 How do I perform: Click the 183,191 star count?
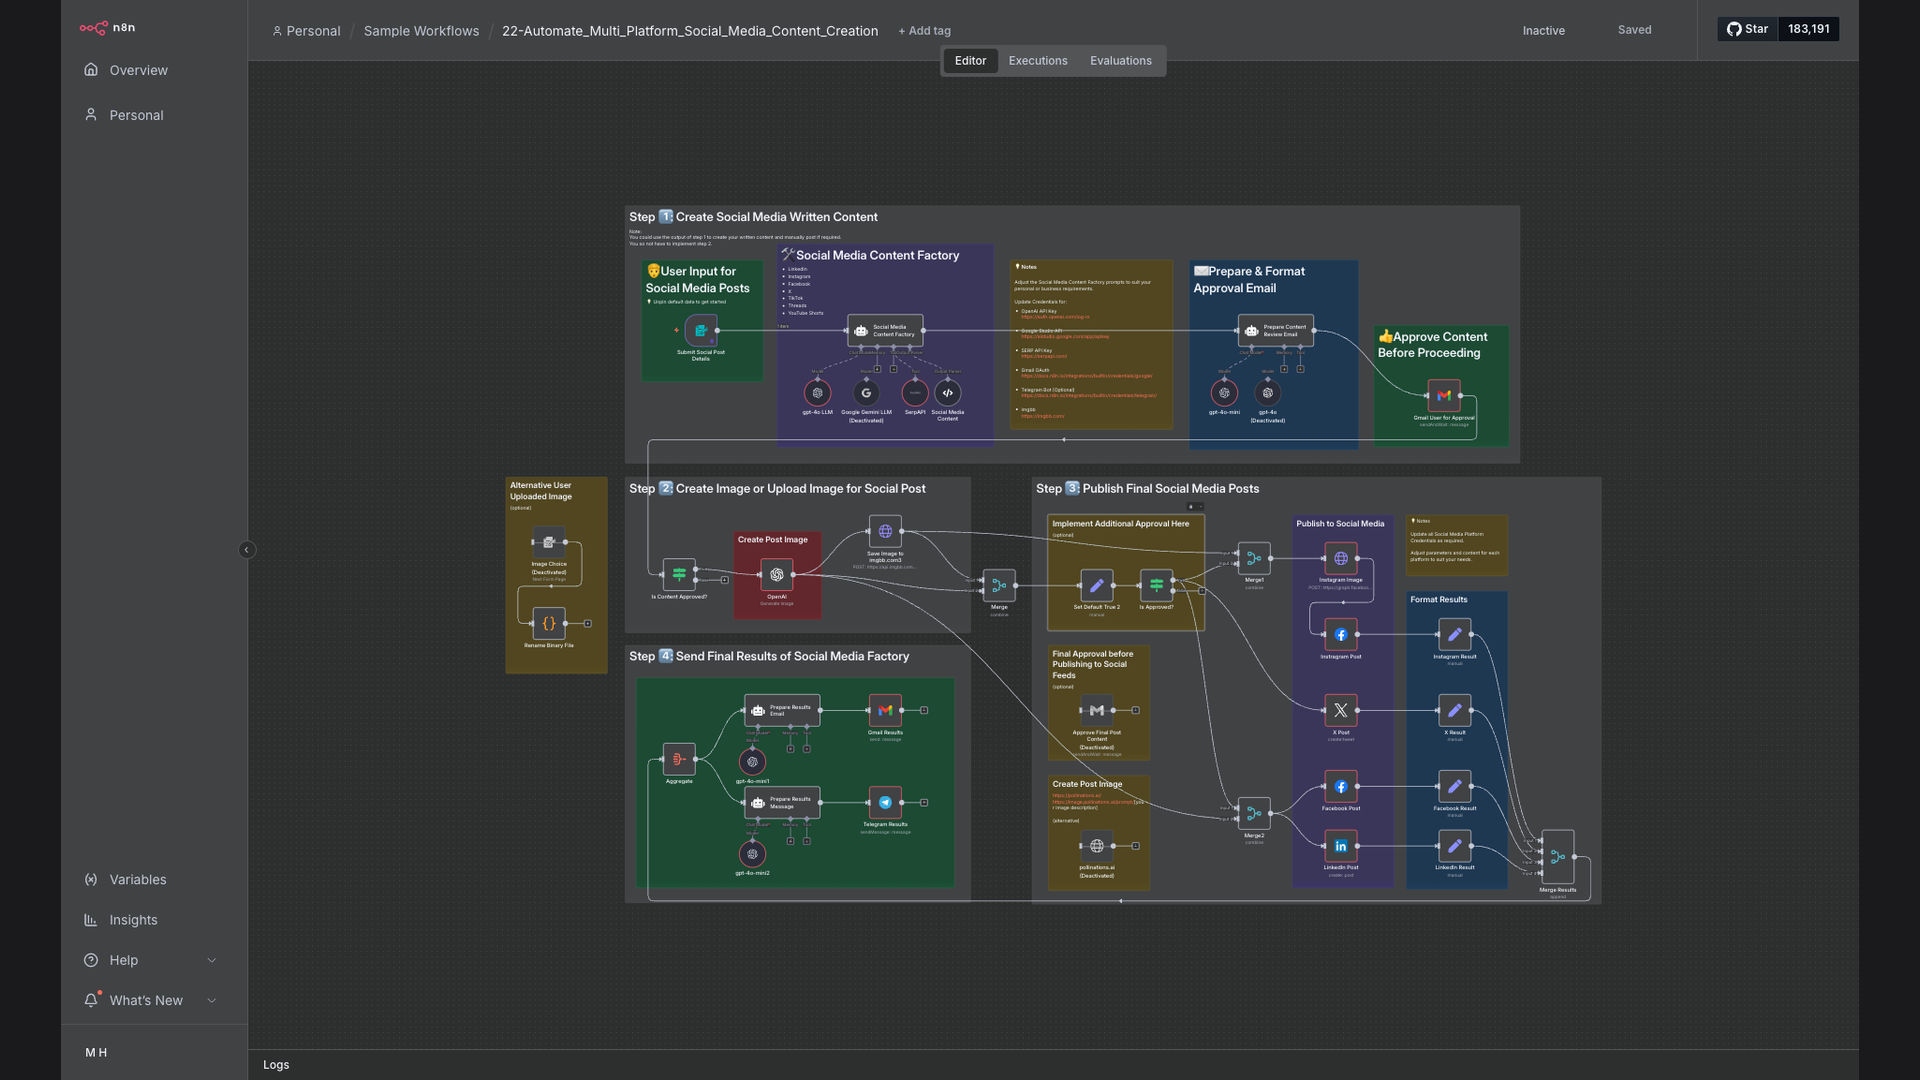click(1809, 29)
